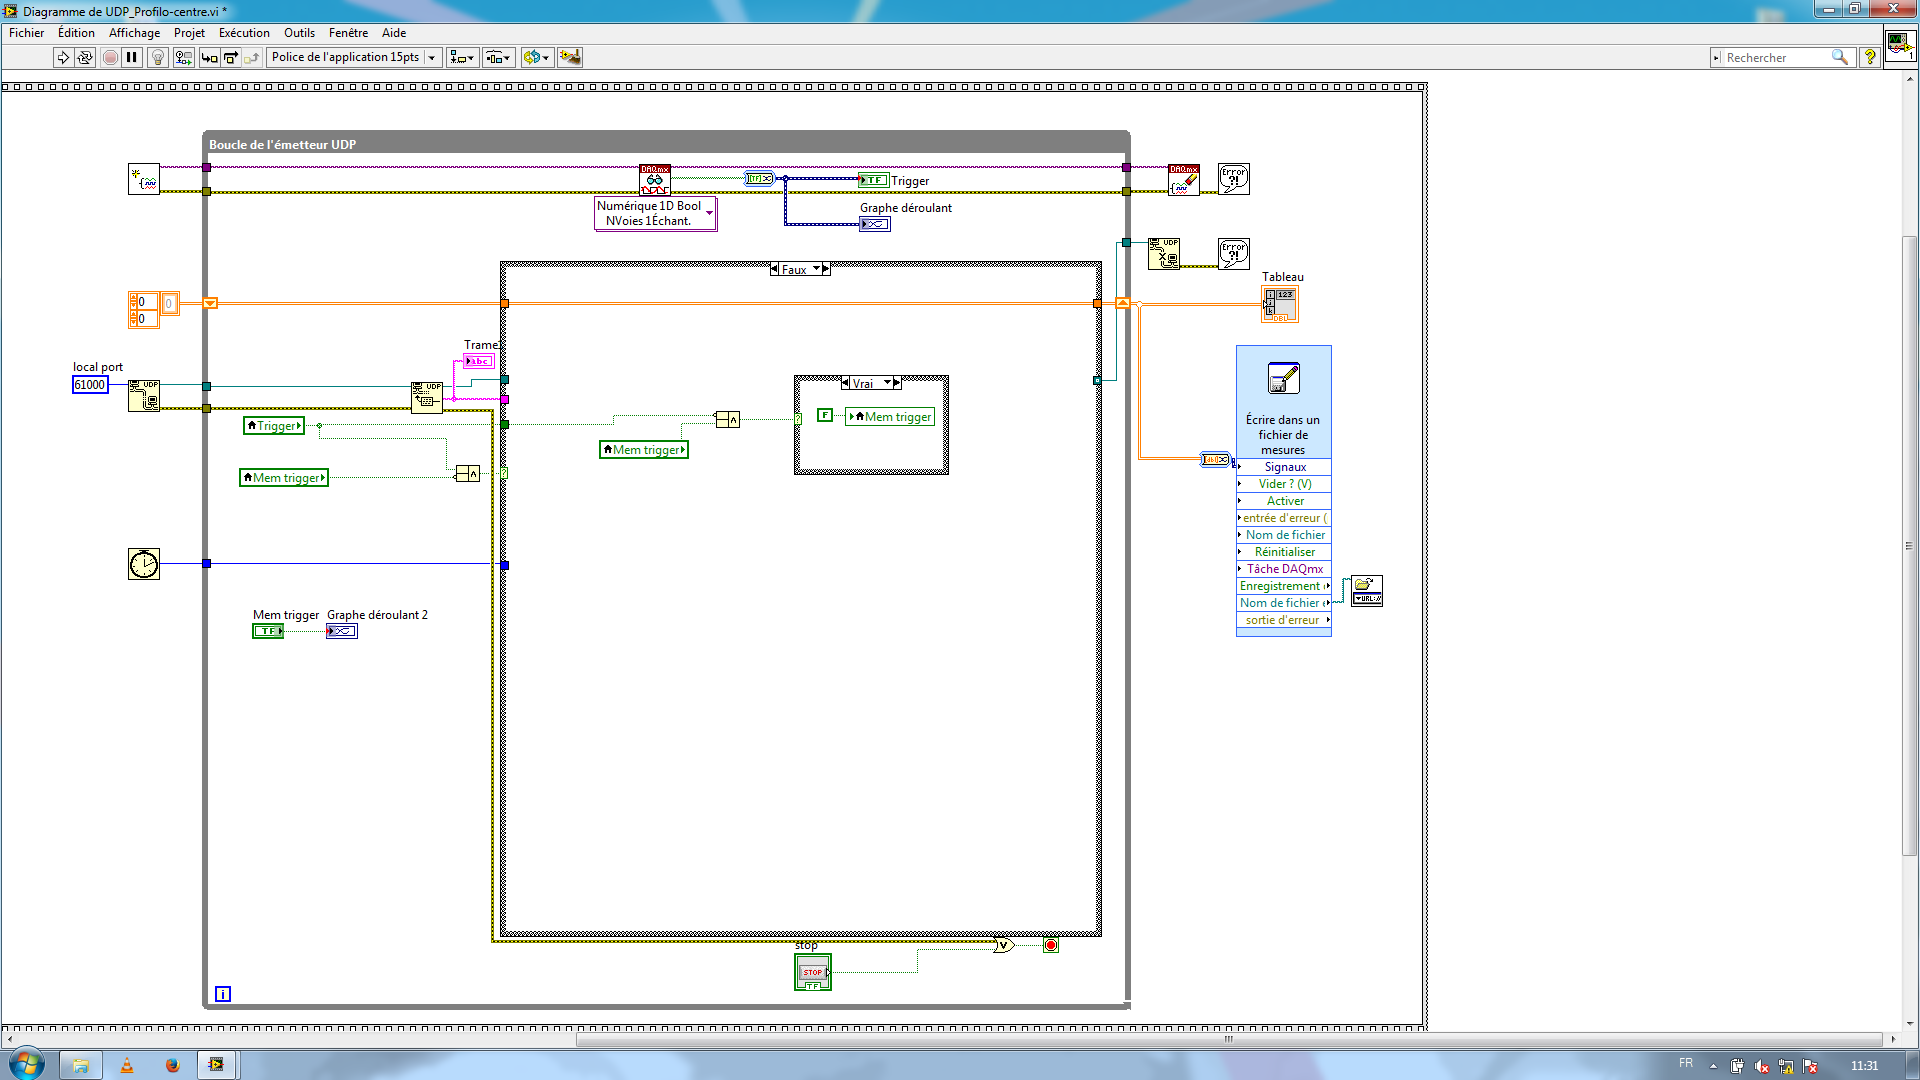Click the local port value 61000
This screenshot has height=1080, width=1920.
(90, 385)
